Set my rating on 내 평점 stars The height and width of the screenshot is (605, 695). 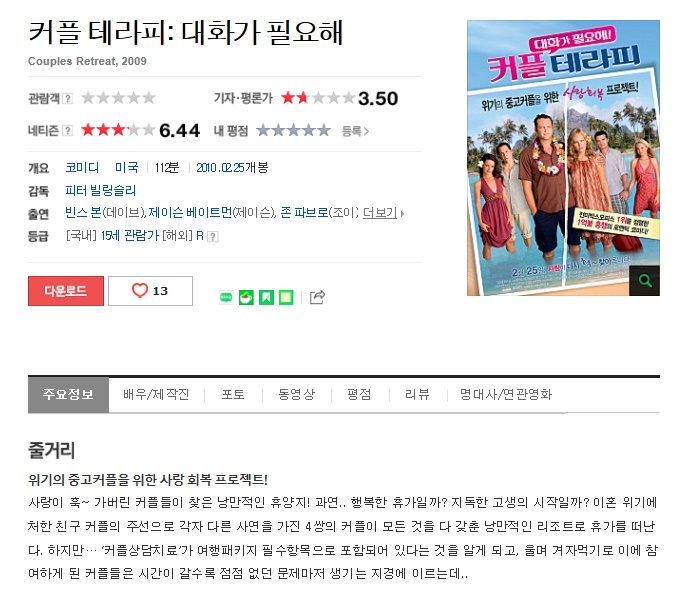[x=293, y=131]
